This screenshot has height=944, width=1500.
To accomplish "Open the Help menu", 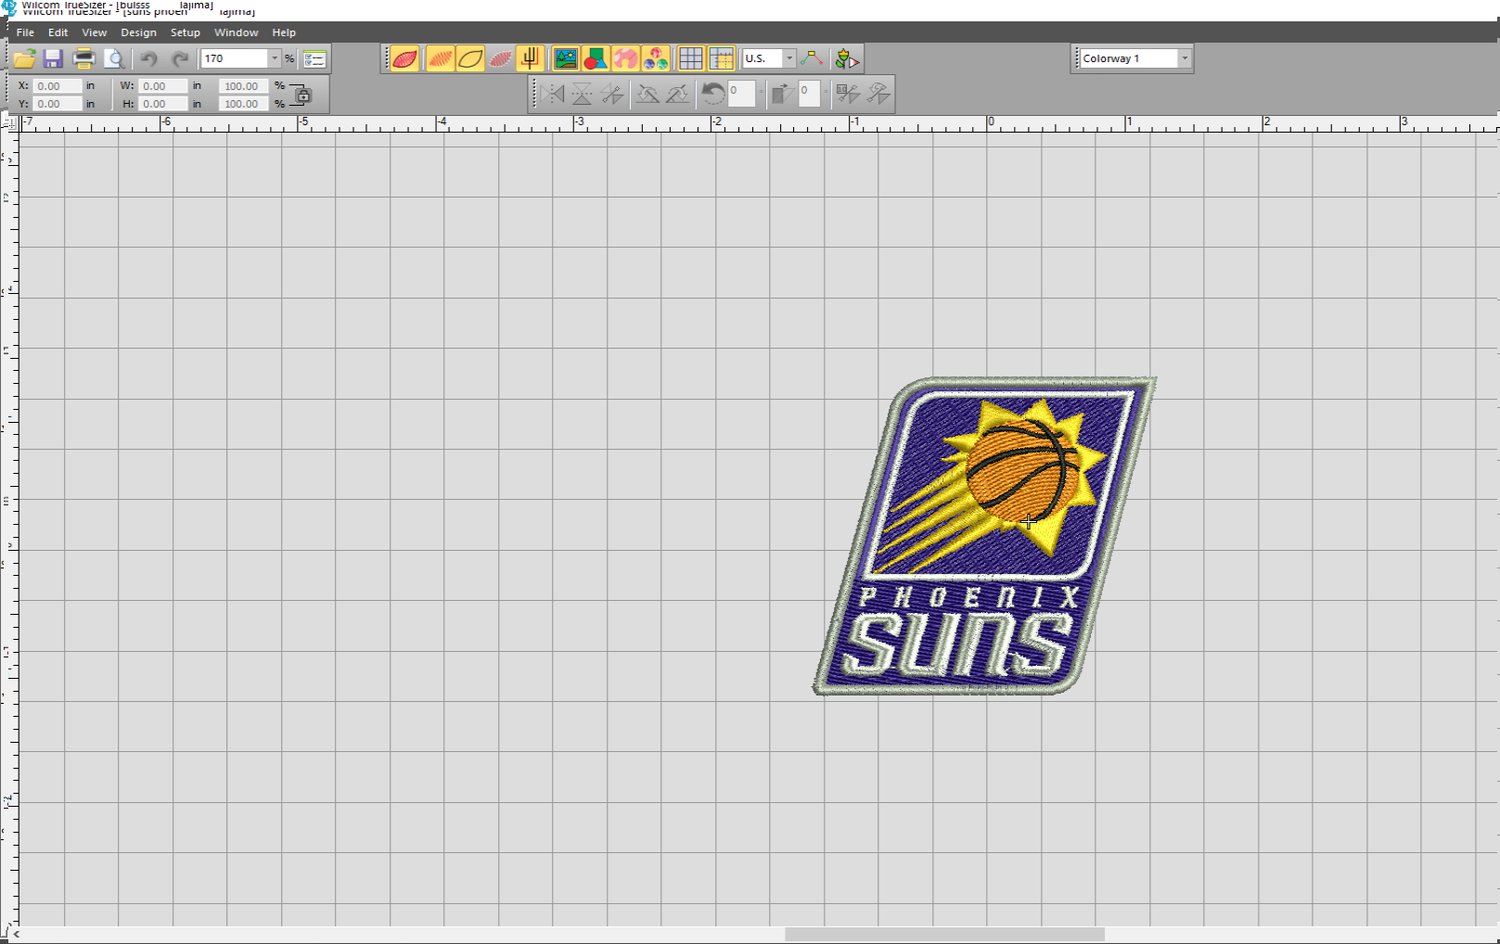I will [x=284, y=32].
